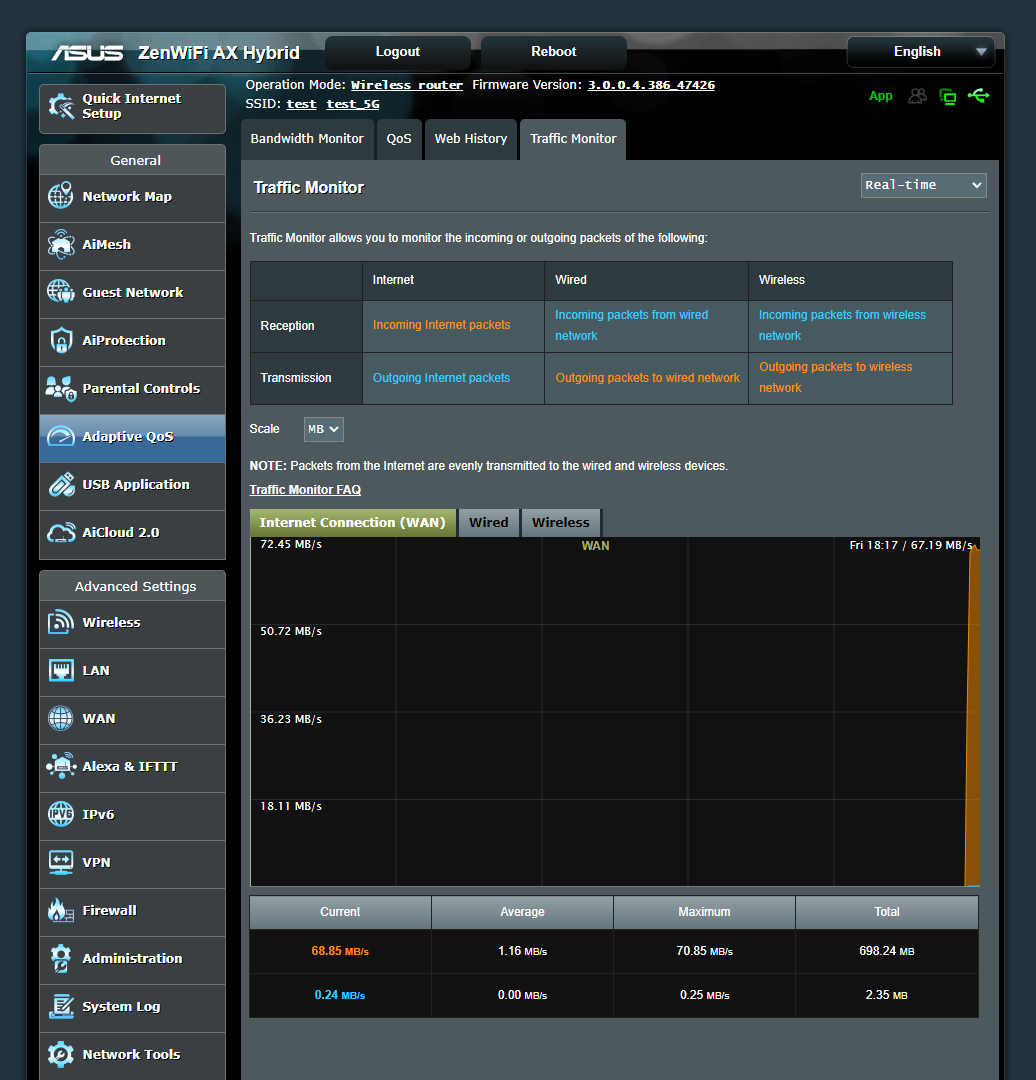Click the AiCloud 2.0 cloud icon
The height and width of the screenshot is (1080, 1036).
click(61, 533)
